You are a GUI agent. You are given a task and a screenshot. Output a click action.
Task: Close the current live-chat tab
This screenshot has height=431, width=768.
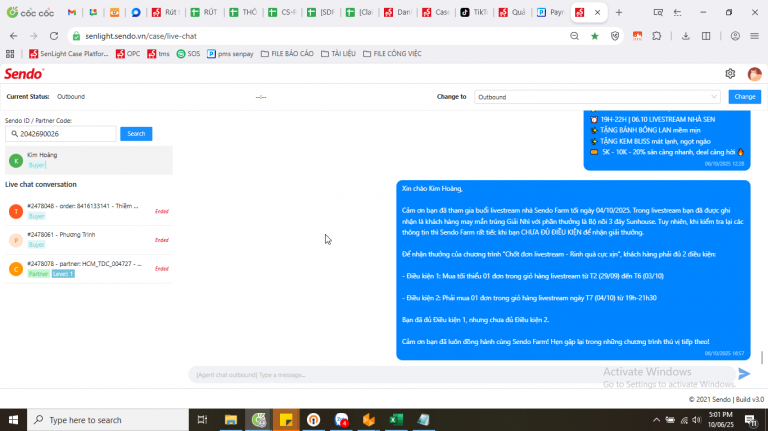coord(598,12)
